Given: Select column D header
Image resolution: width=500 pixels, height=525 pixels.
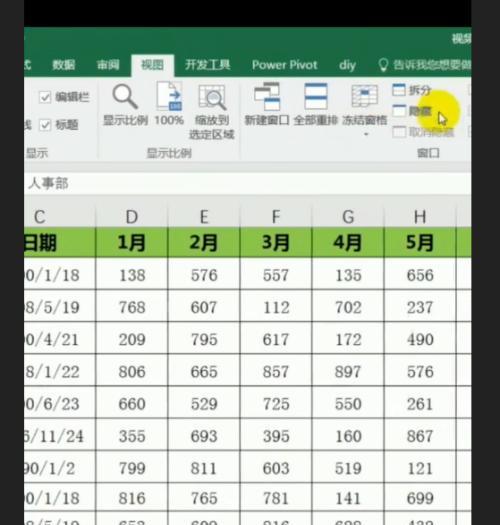Looking at the screenshot, I should [132, 217].
